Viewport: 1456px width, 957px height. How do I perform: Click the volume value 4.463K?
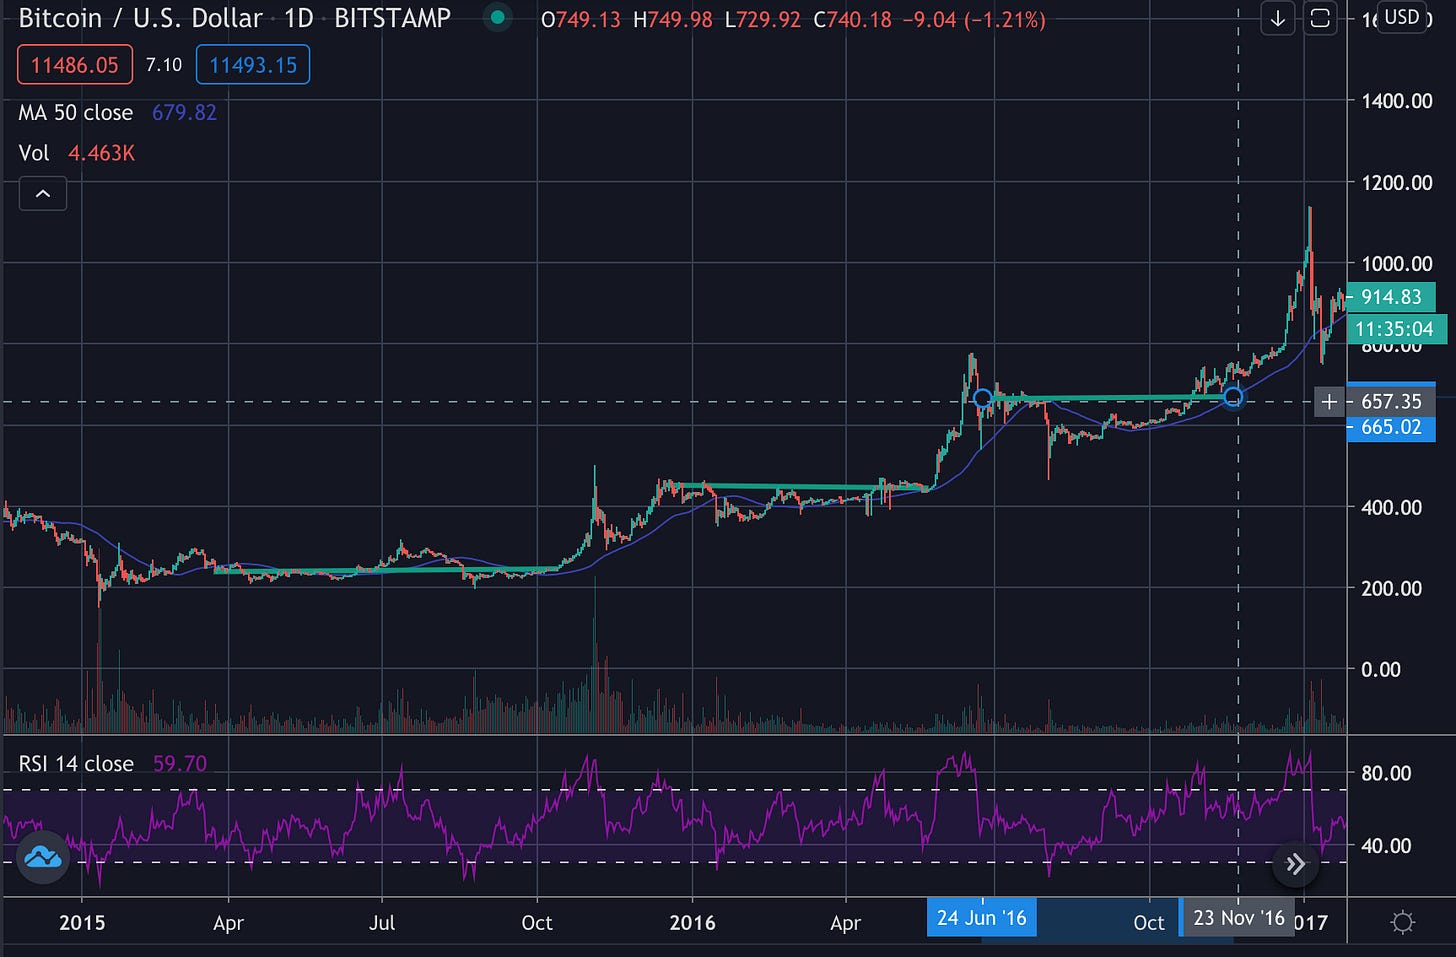coord(101,153)
